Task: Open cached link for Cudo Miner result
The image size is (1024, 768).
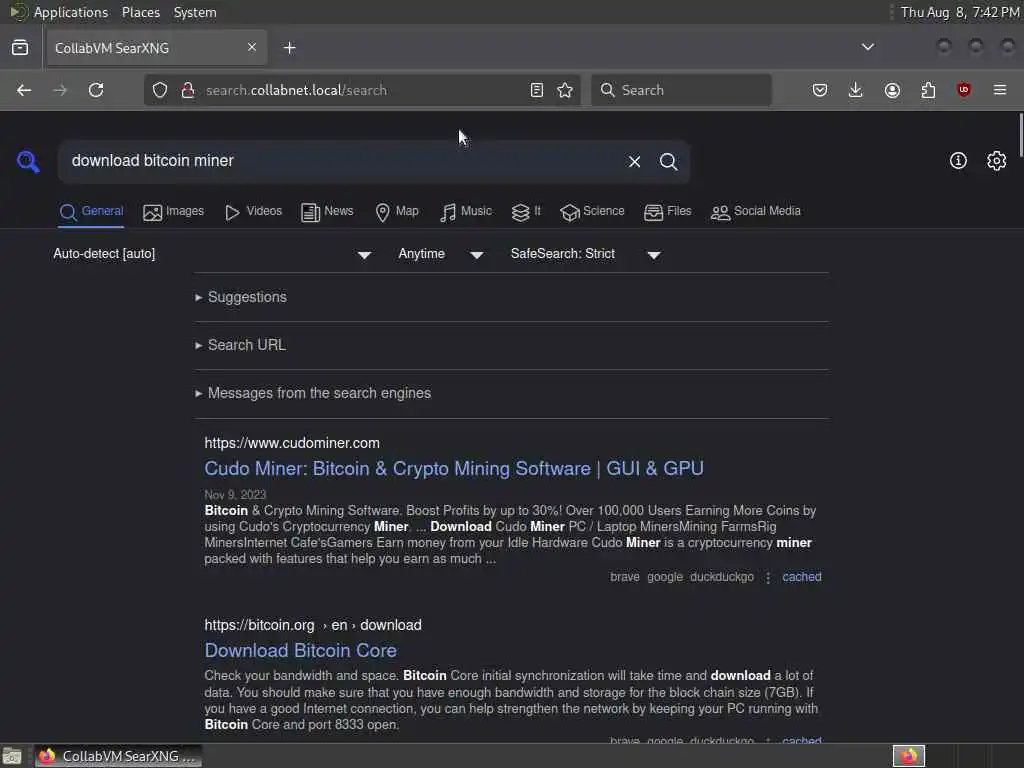Action: (802, 577)
